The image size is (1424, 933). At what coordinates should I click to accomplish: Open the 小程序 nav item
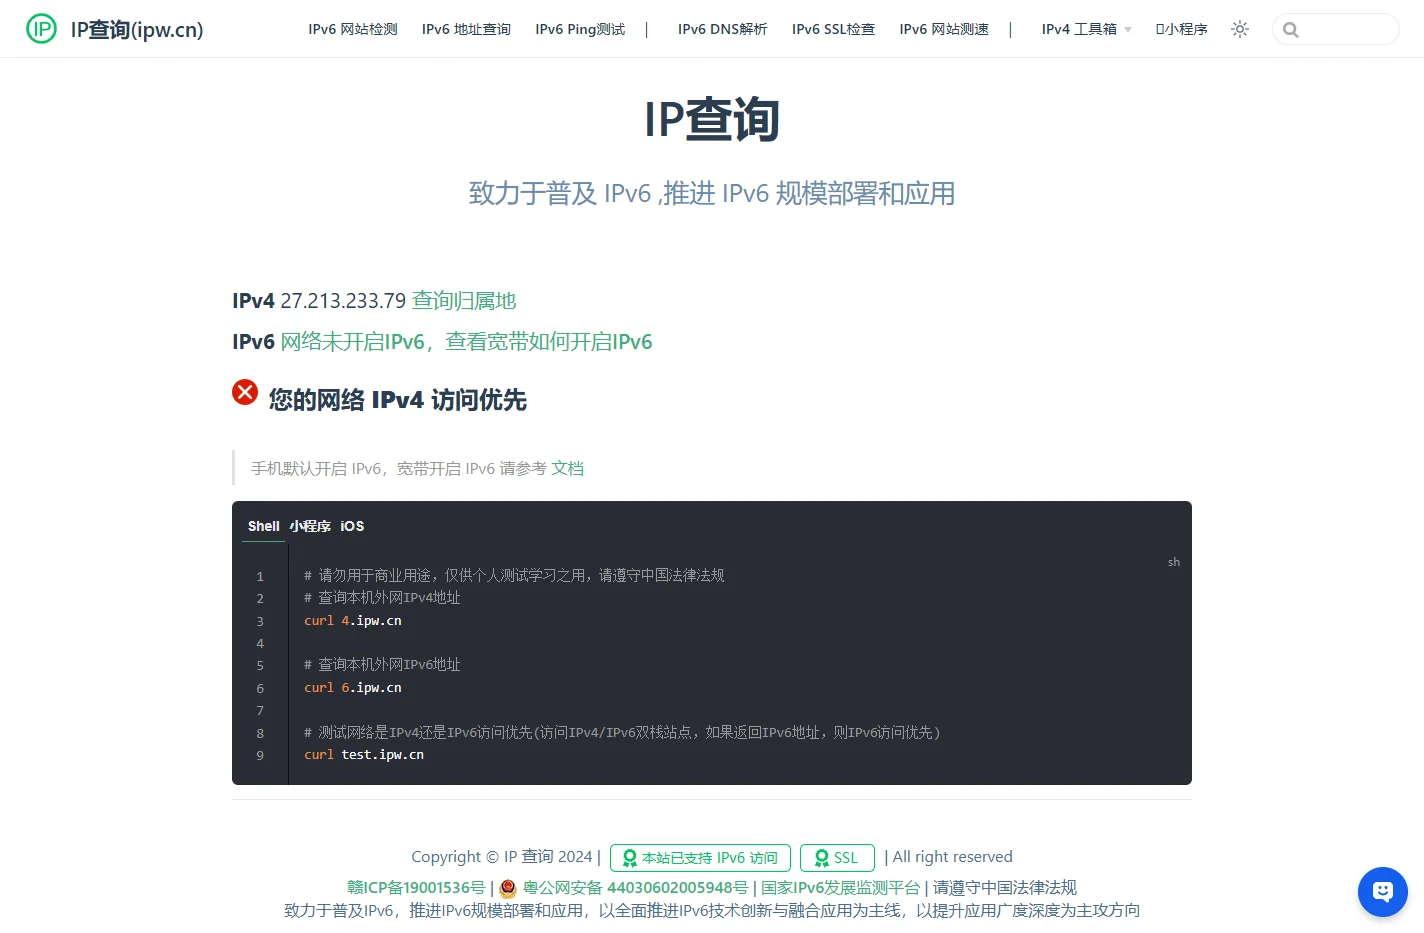1181,29
